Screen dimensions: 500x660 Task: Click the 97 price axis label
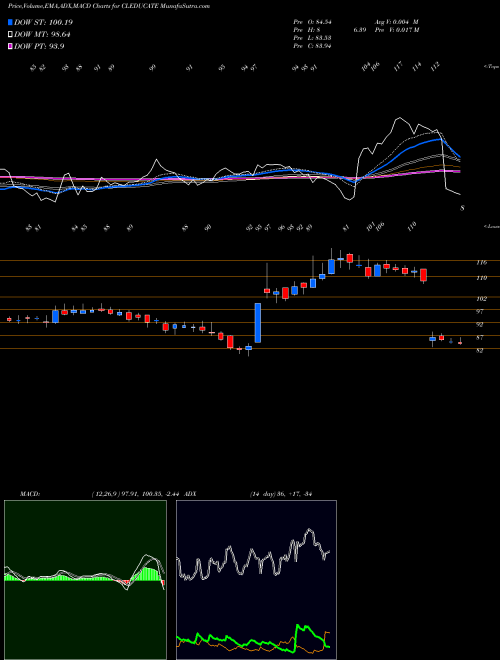480,311
